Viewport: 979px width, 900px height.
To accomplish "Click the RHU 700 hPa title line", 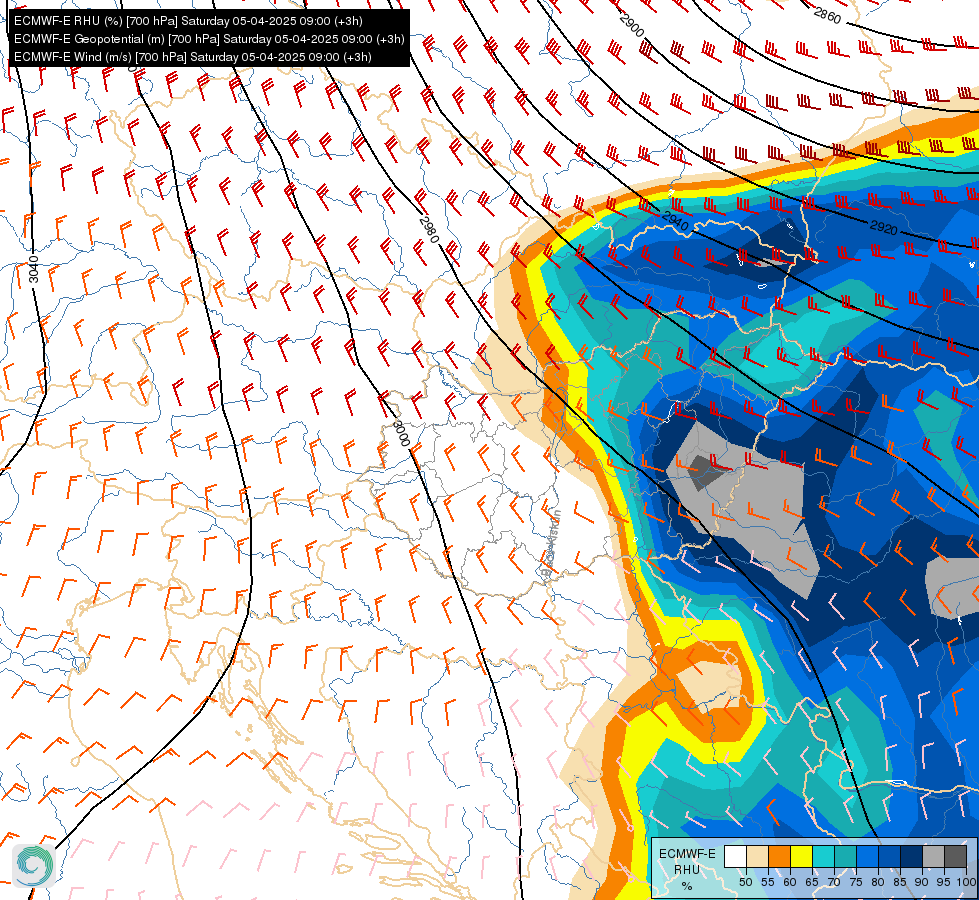I will [188, 21].
